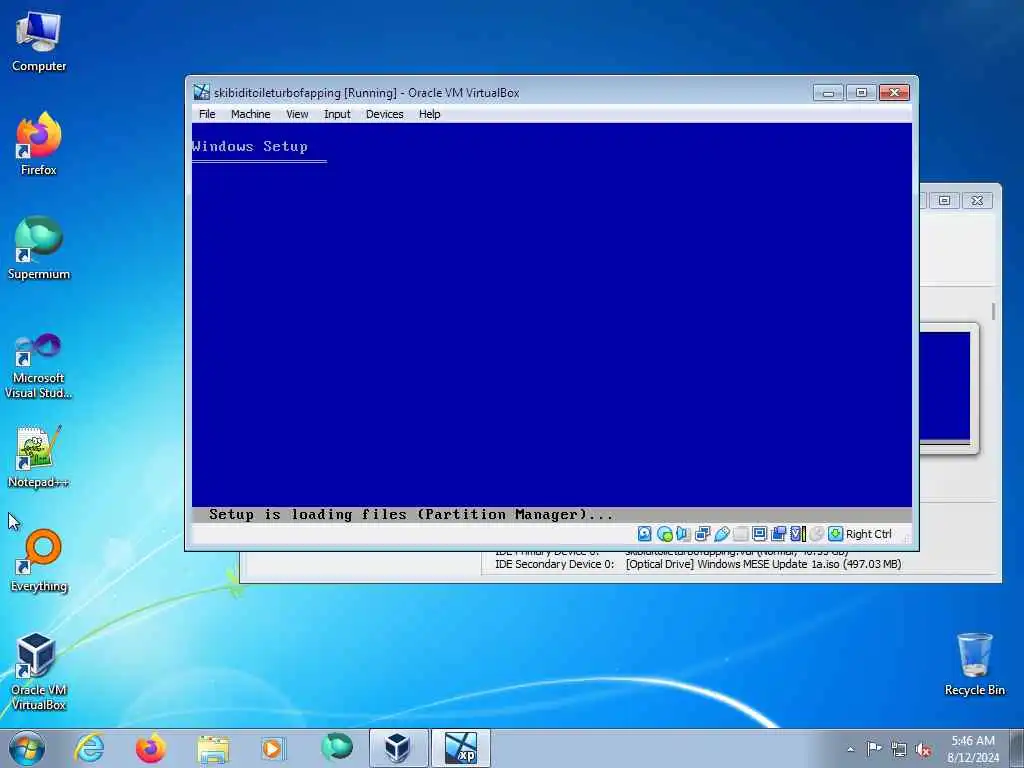This screenshot has width=1024, height=768.
Task: Click the scrollbar in the VirtualBox Manager window
Action: [x=993, y=311]
